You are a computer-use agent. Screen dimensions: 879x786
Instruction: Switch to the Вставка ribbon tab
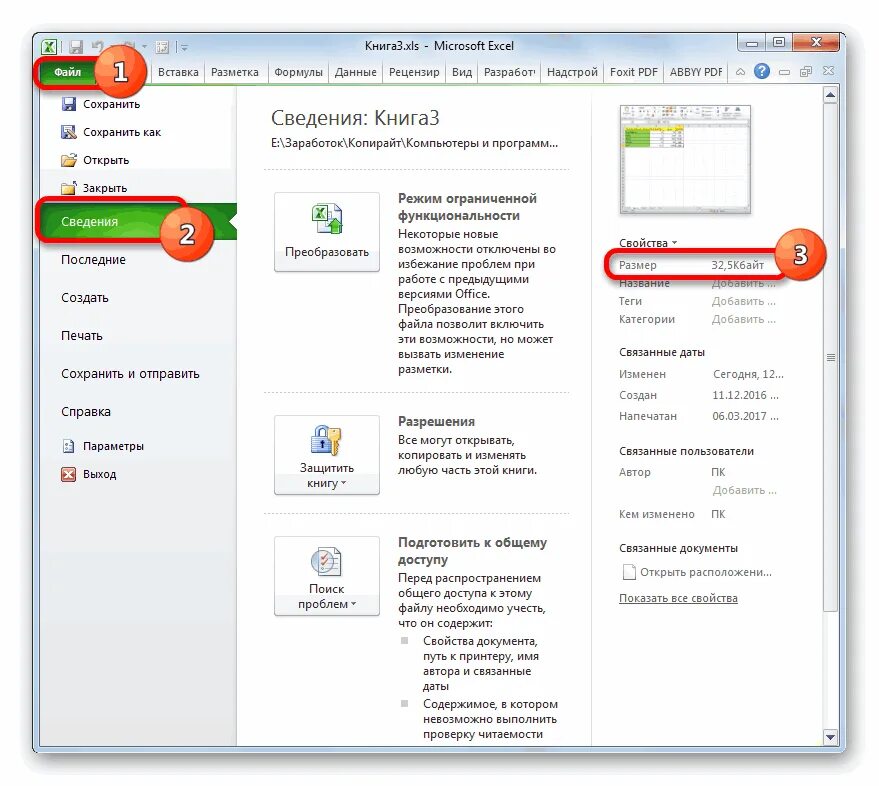coord(178,72)
